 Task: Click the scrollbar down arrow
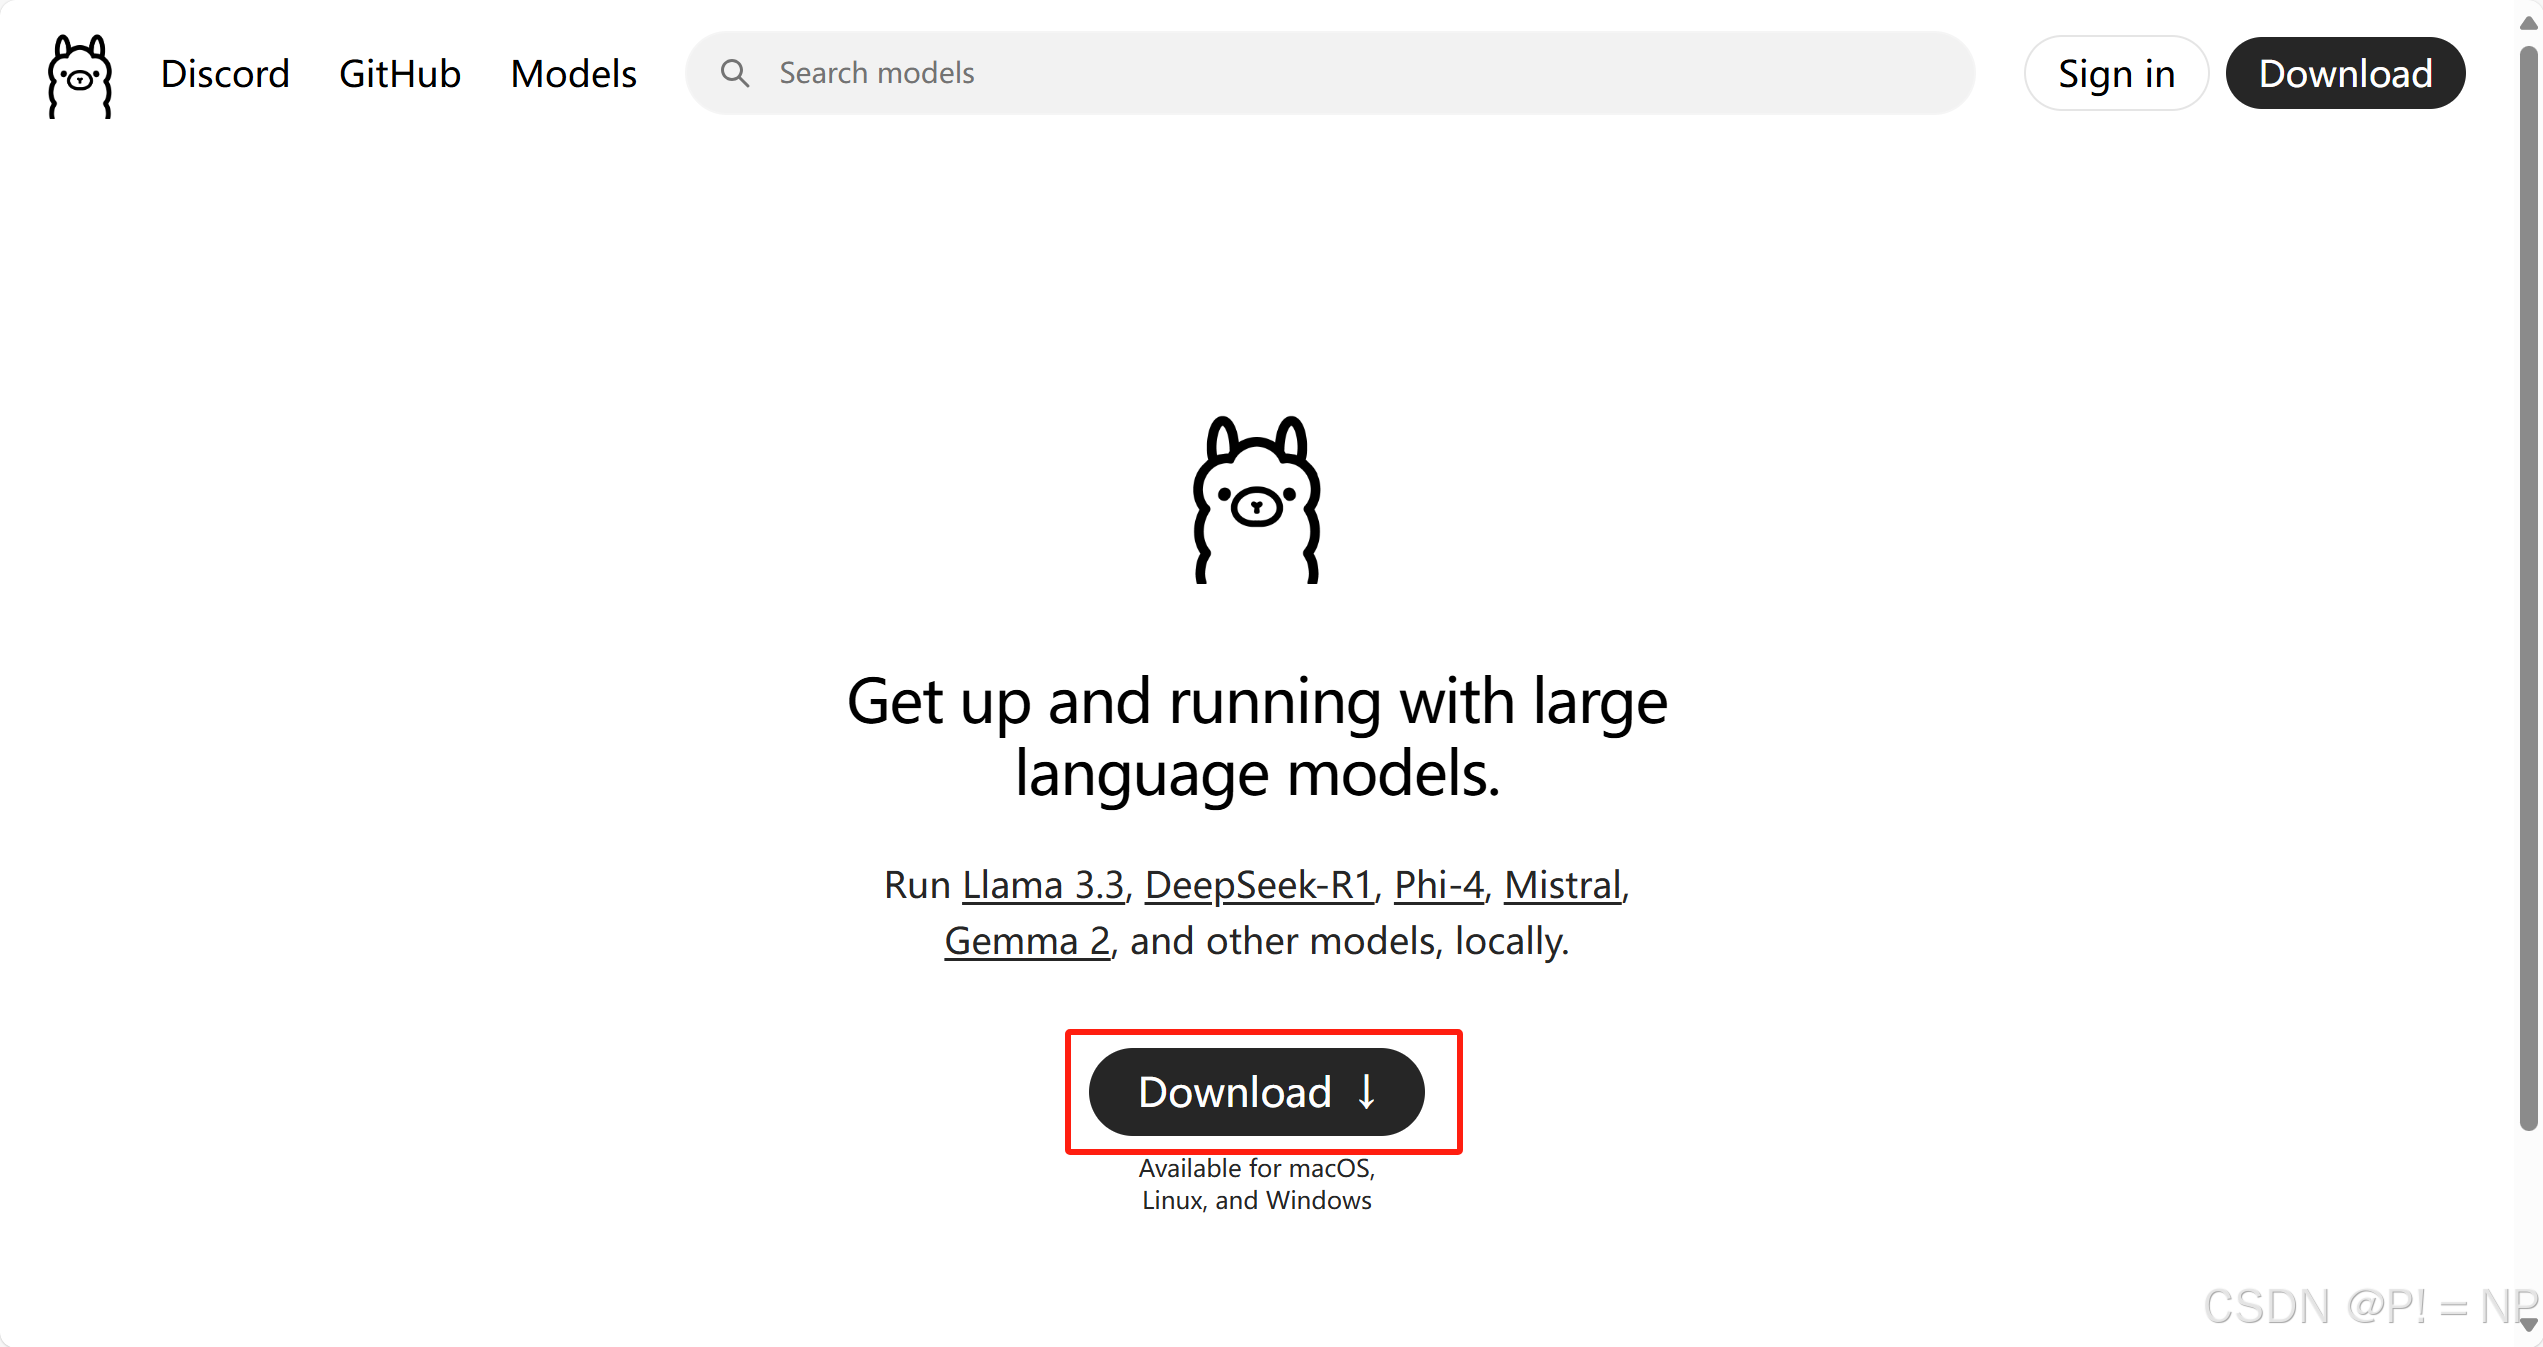click(2528, 1324)
